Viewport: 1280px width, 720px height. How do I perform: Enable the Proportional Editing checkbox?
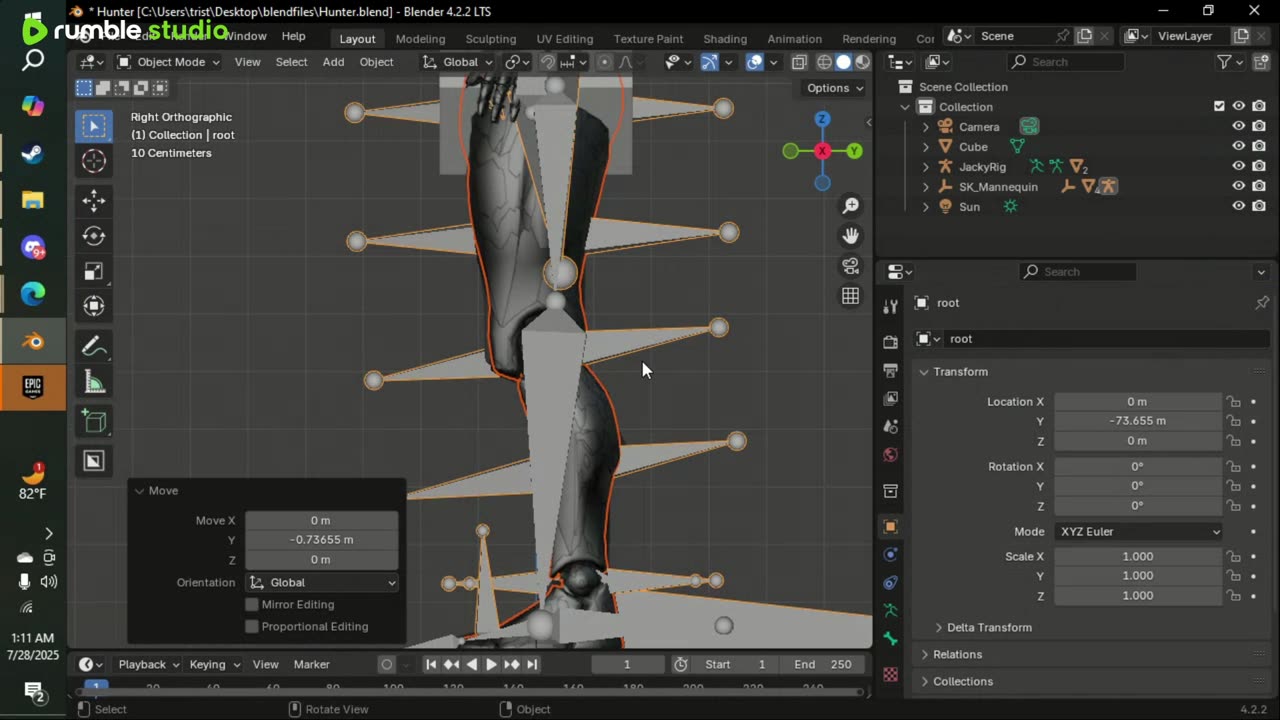[x=252, y=627]
